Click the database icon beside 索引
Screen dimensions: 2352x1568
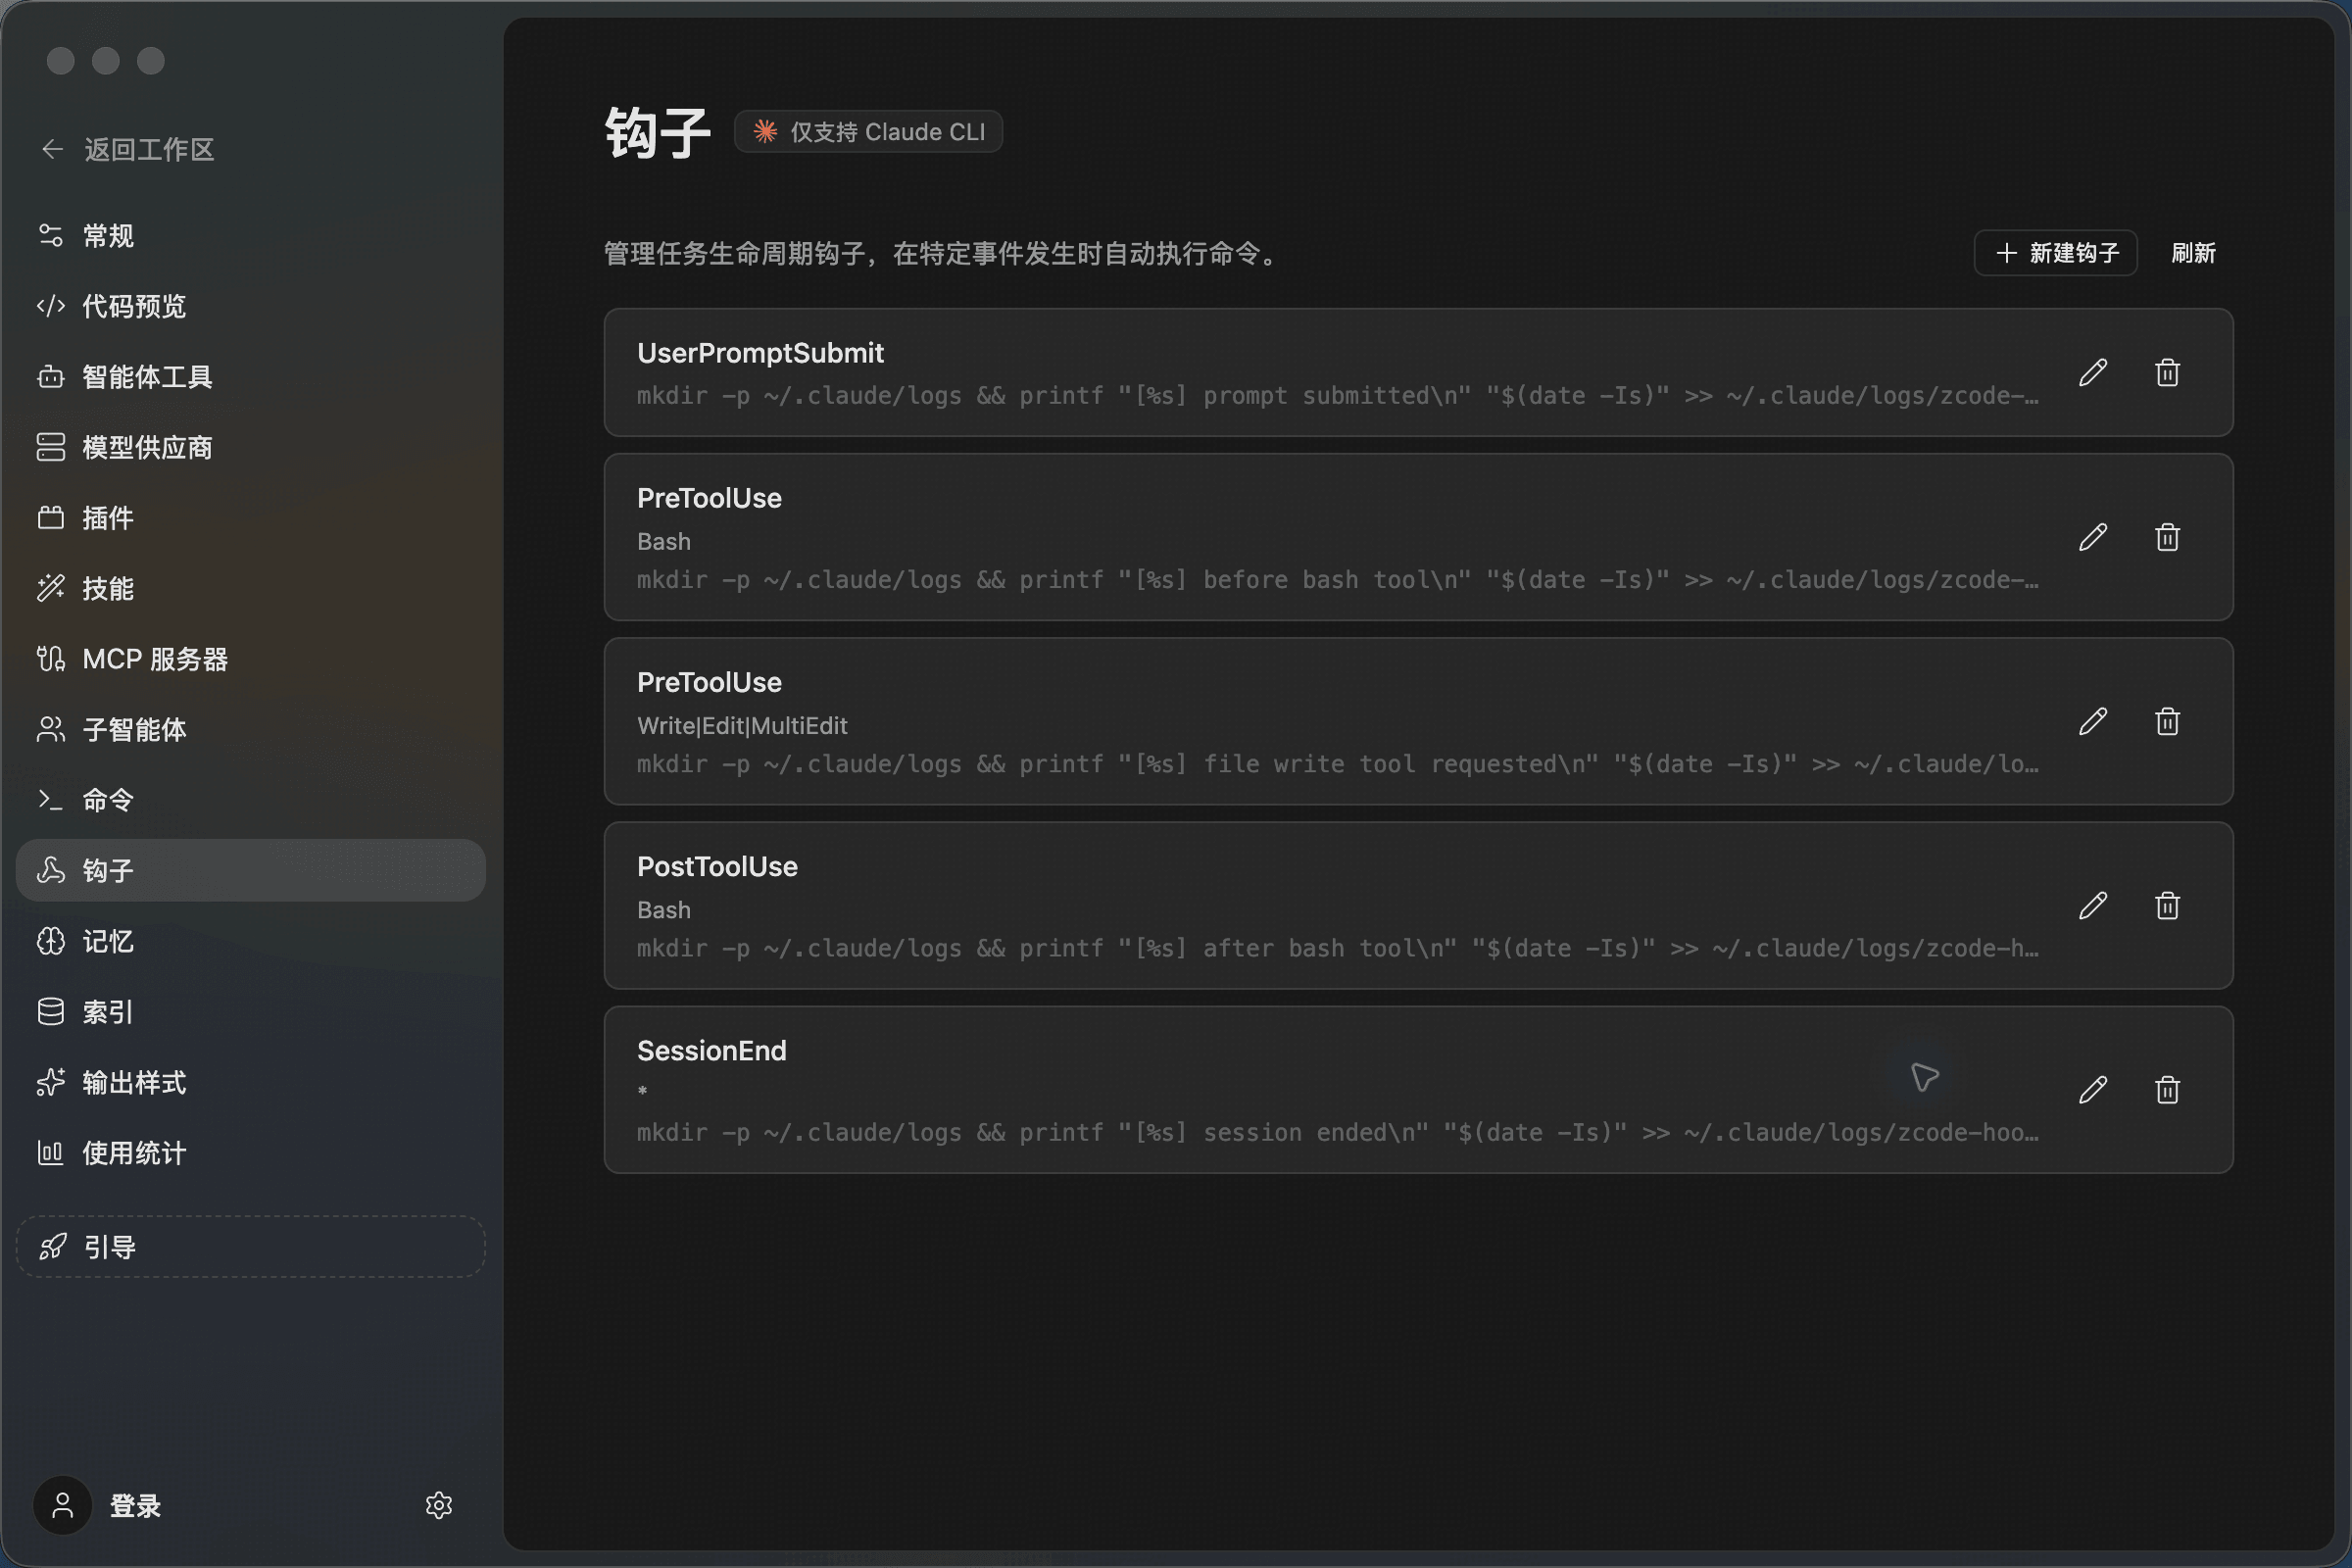coord(51,1012)
